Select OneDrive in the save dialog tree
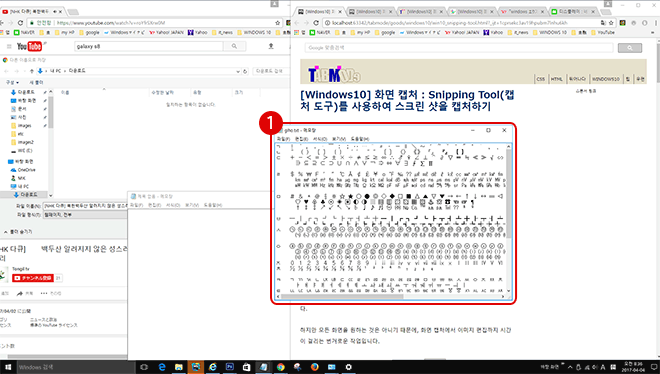660x374 pixels. [23, 170]
